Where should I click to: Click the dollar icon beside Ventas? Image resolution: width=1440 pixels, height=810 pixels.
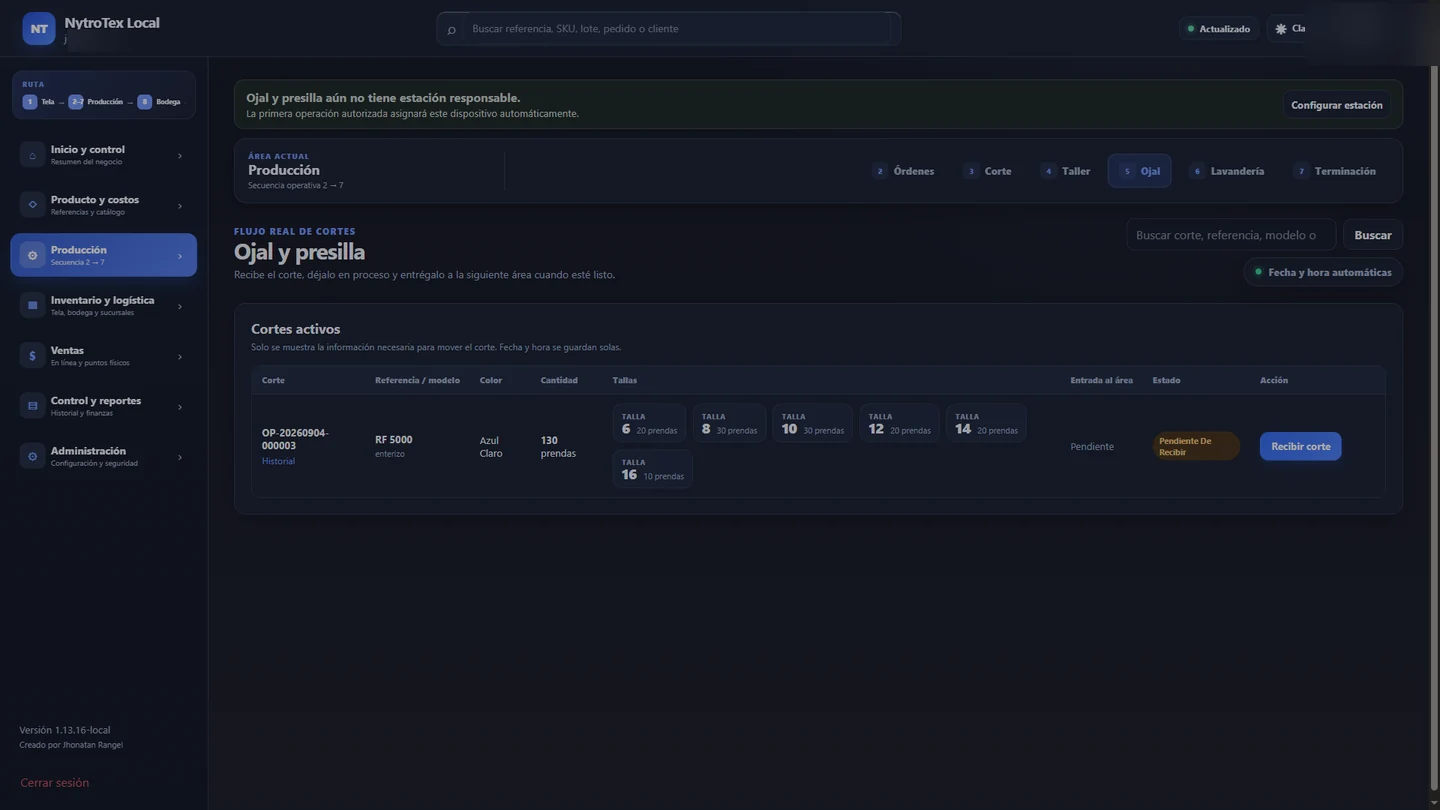(x=32, y=356)
